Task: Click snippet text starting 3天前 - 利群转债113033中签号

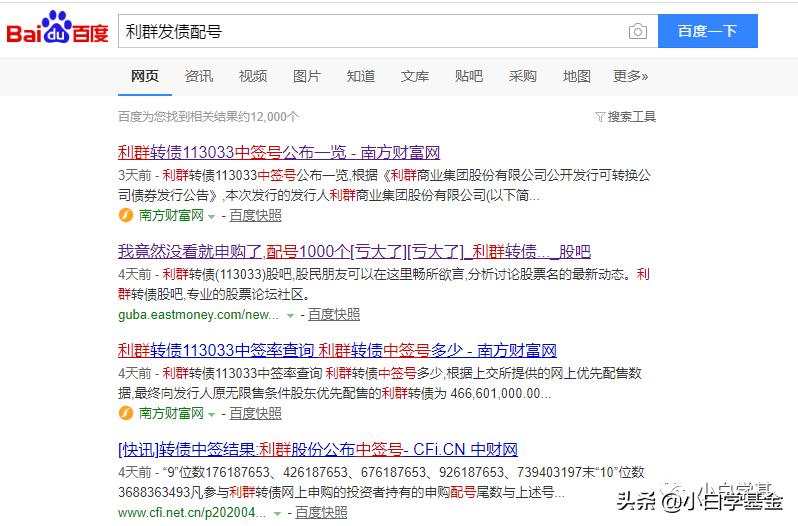Action: pos(385,176)
